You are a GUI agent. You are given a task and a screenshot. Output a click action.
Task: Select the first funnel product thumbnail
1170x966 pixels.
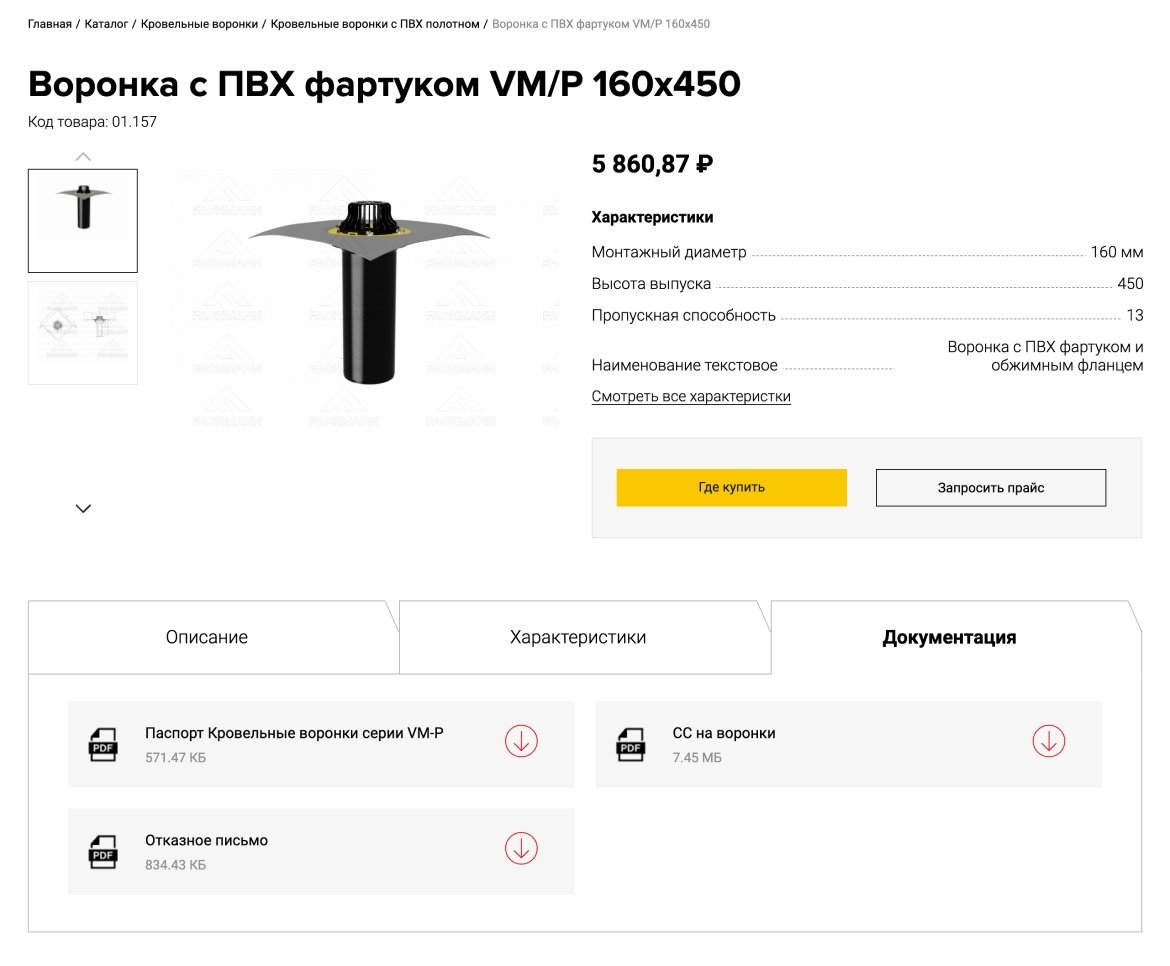83,221
